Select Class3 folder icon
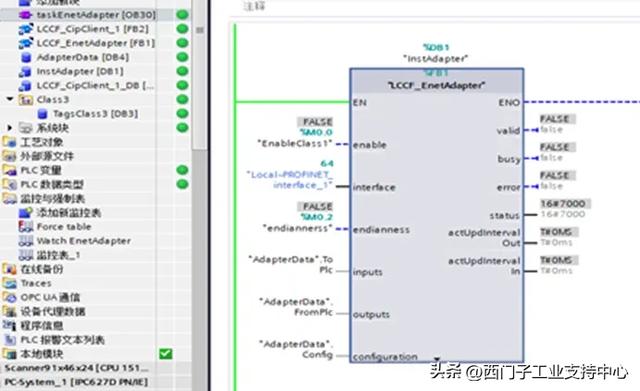 point(26,100)
